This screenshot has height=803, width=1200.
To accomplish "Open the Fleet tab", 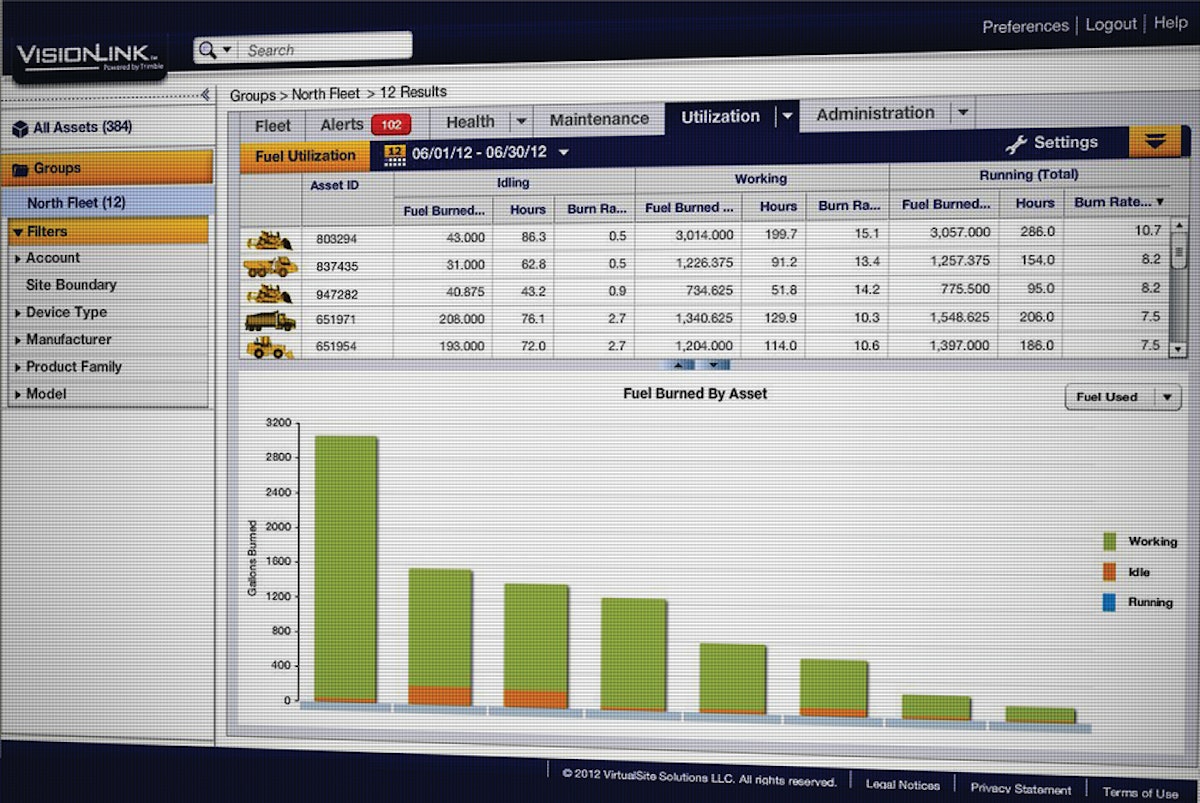I will tap(272, 124).
